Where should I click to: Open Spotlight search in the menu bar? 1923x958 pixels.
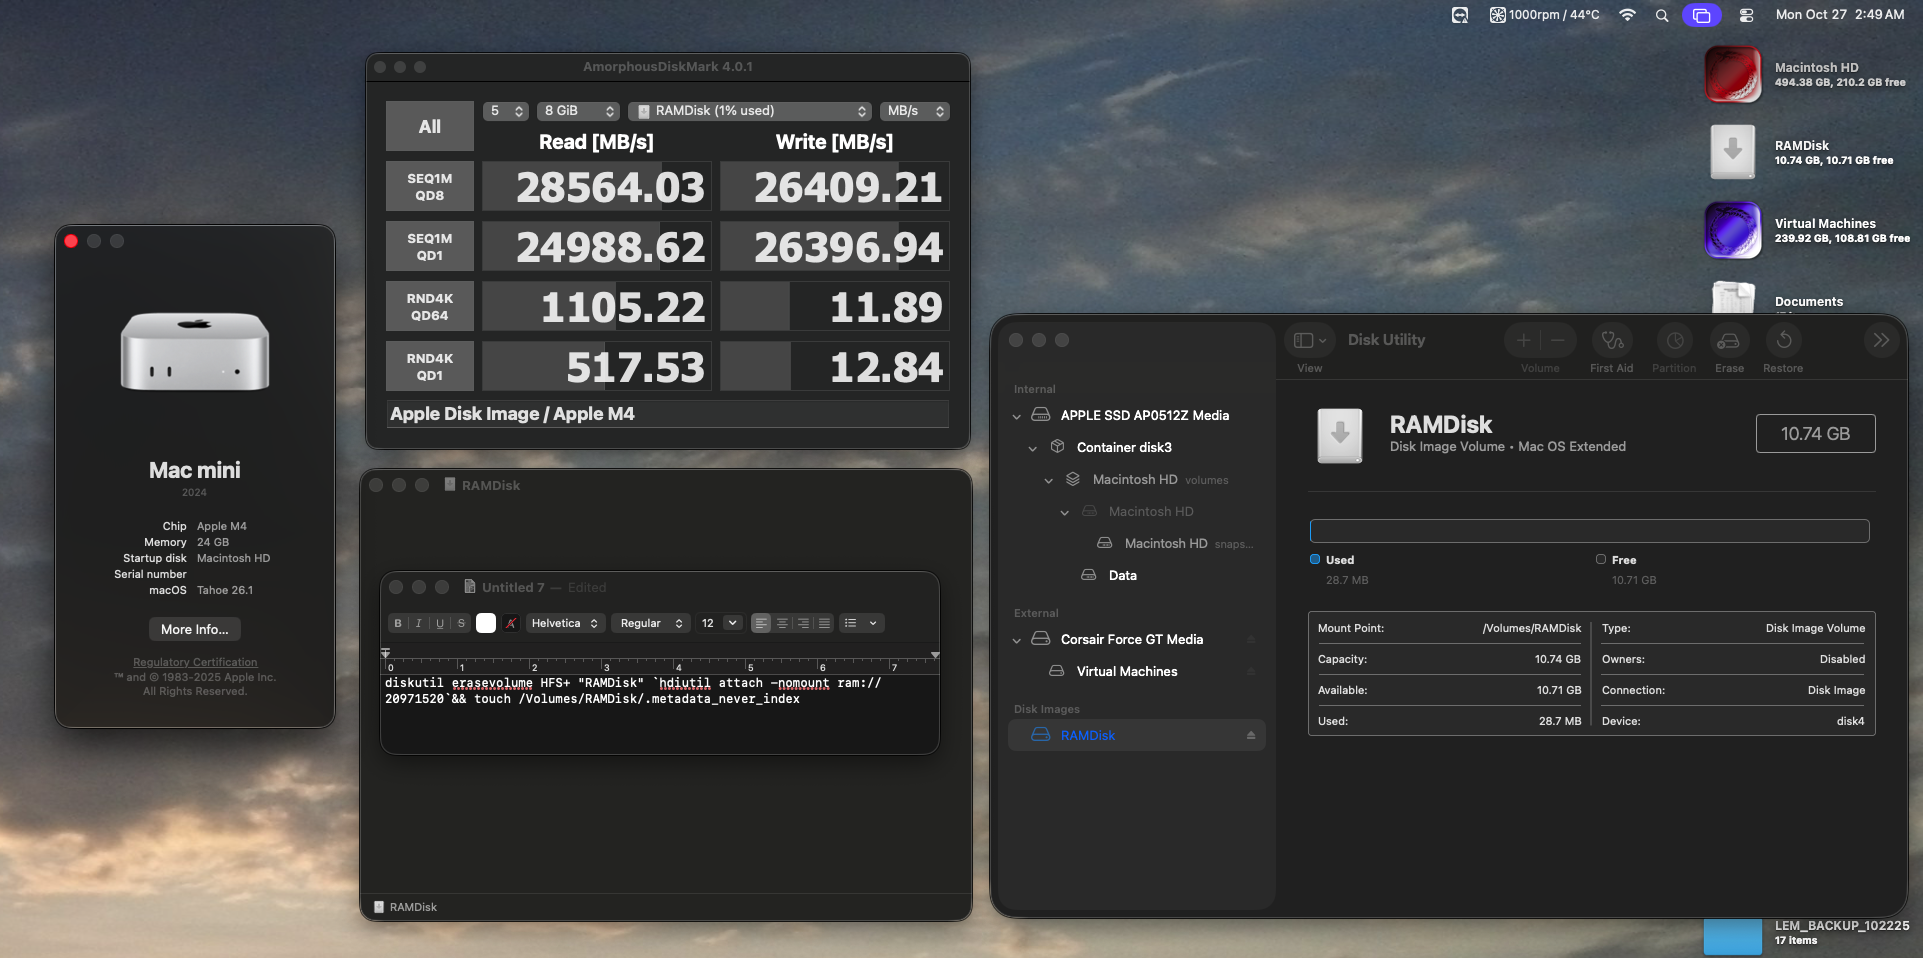(x=1662, y=15)
